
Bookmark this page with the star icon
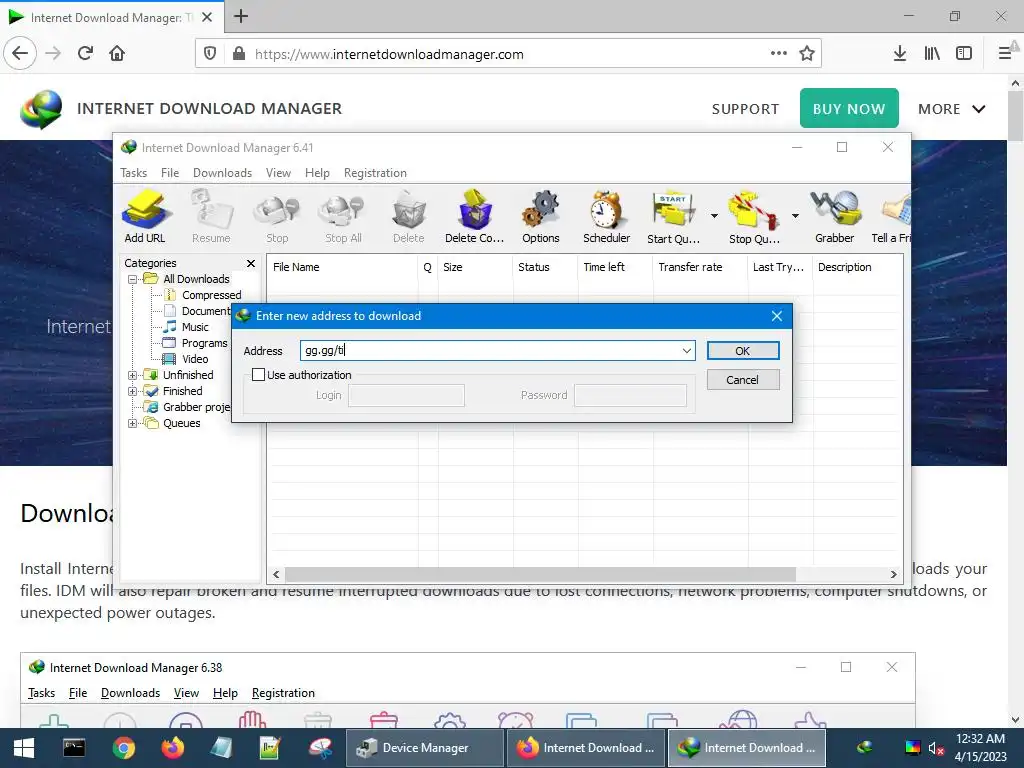click(x=807, y=54)
